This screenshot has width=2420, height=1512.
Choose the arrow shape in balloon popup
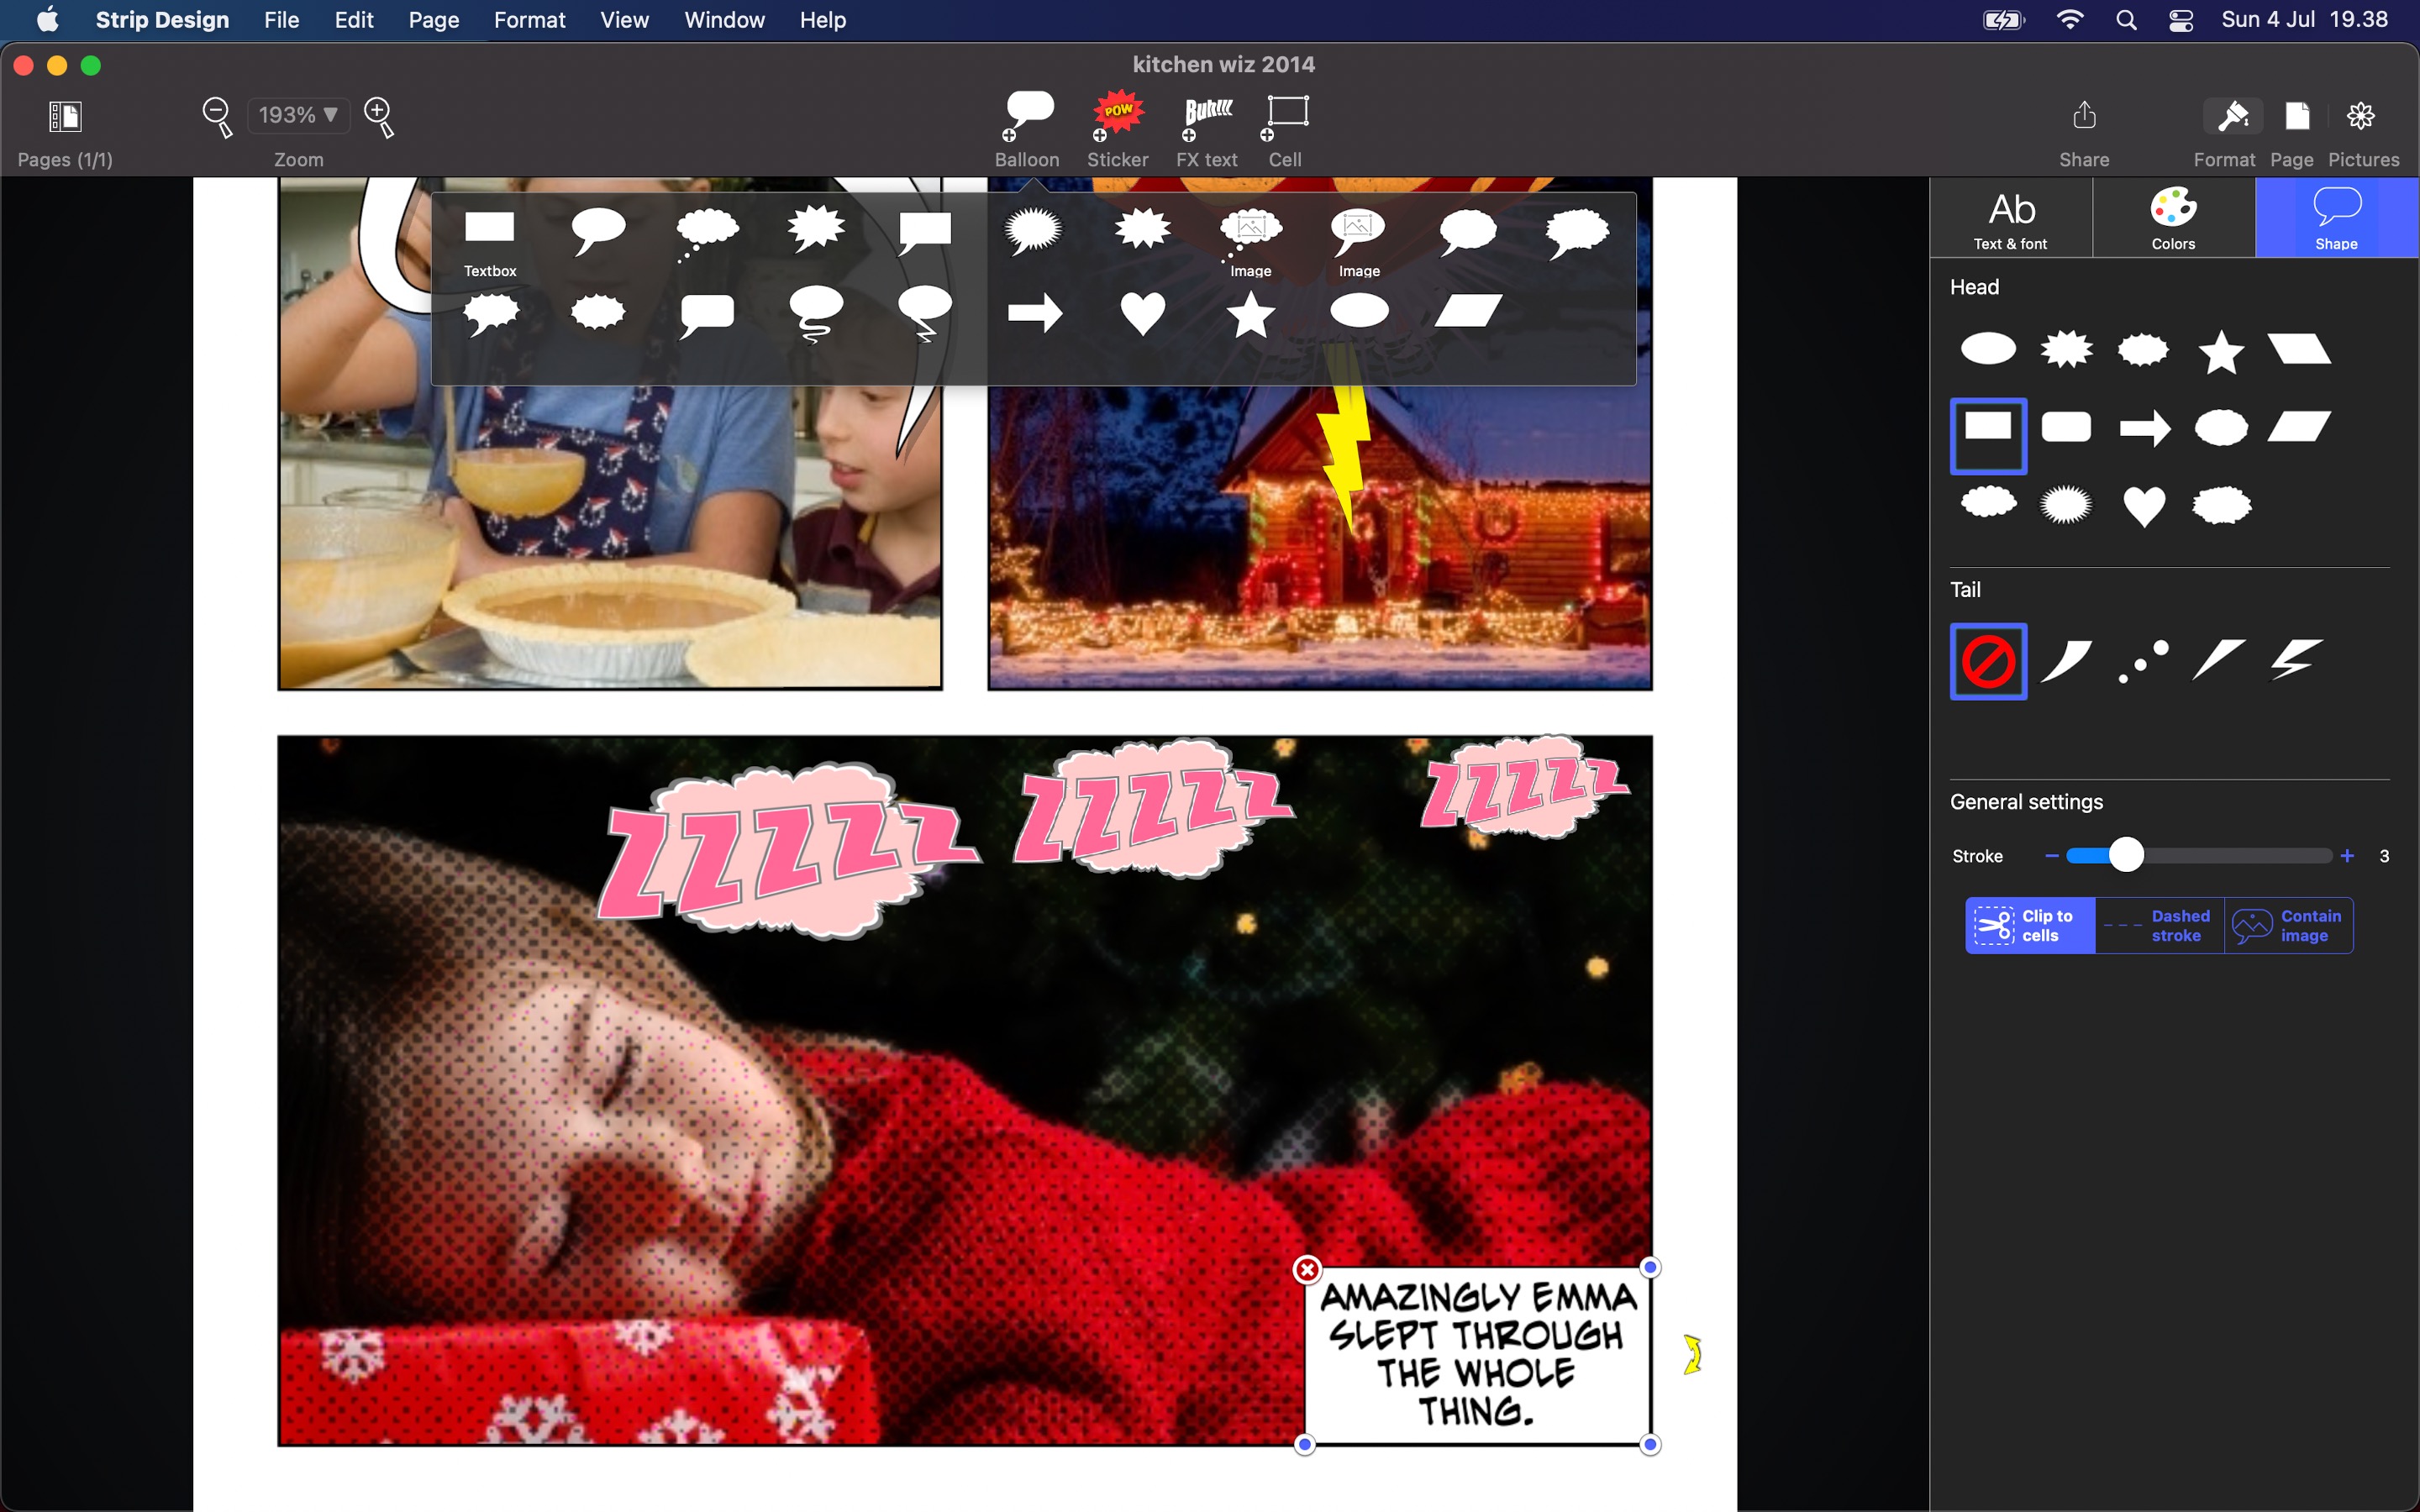[x=1034, y=313]
